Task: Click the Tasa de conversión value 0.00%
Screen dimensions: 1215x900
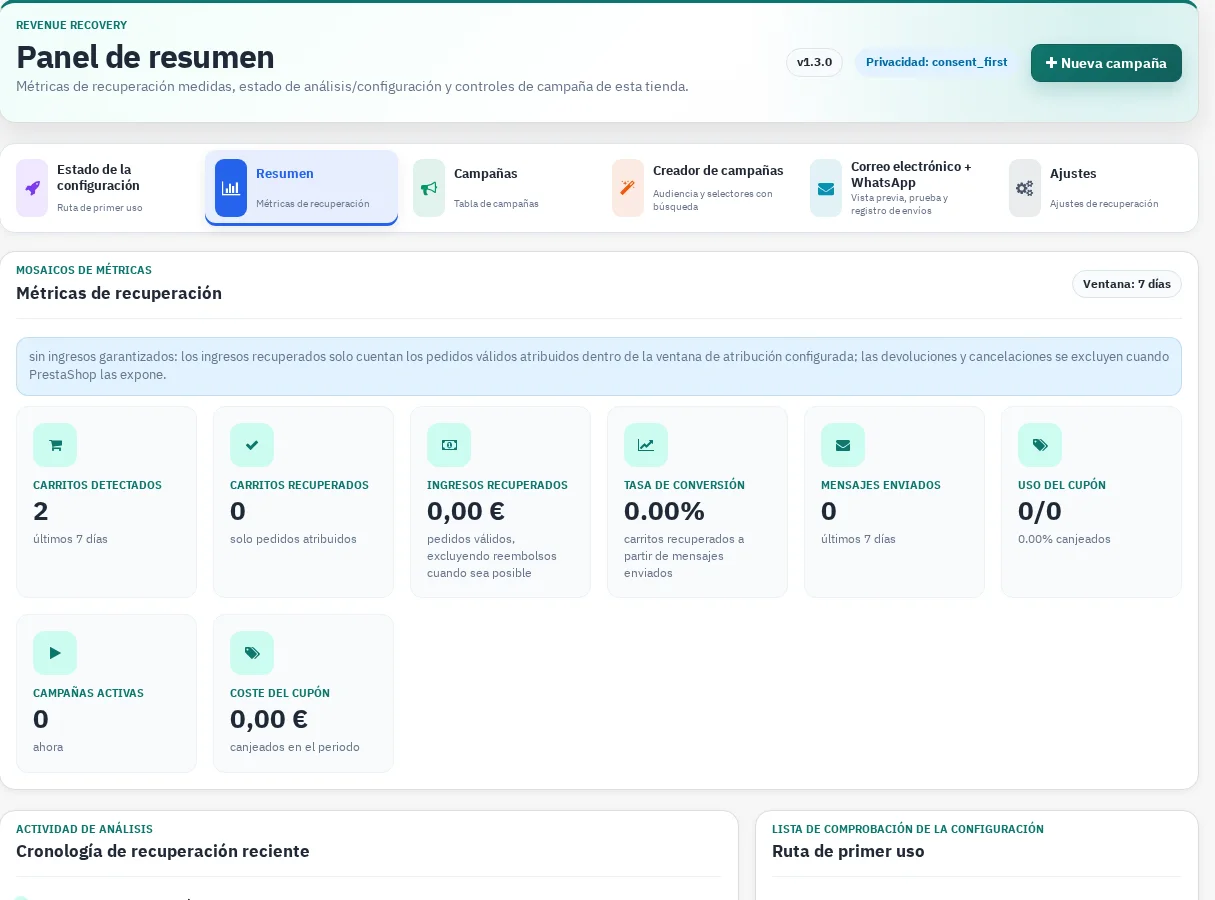Action: coord(664,511)
